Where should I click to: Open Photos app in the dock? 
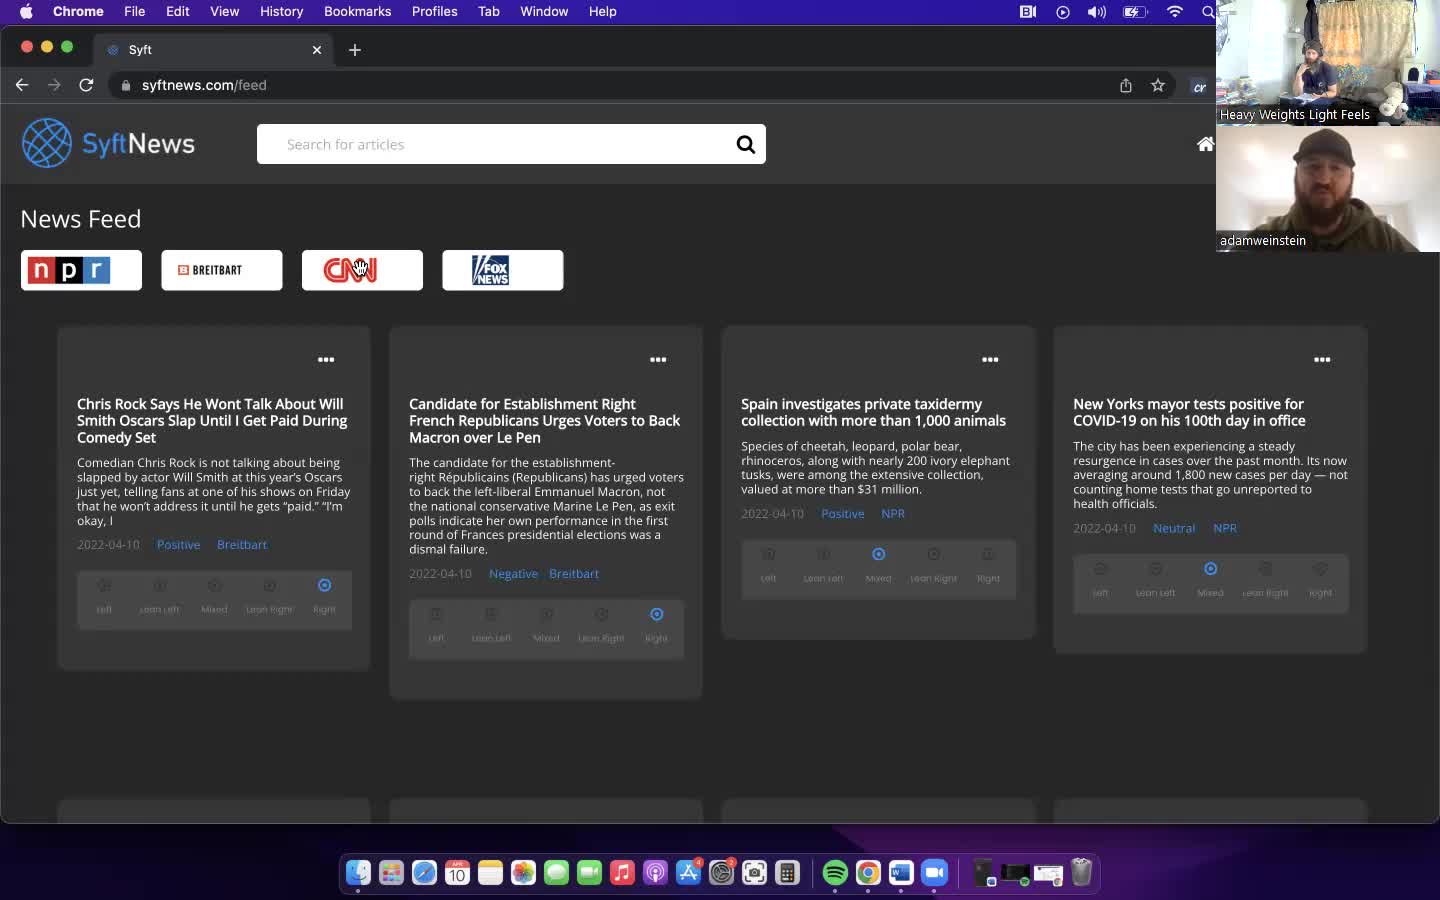523,873
